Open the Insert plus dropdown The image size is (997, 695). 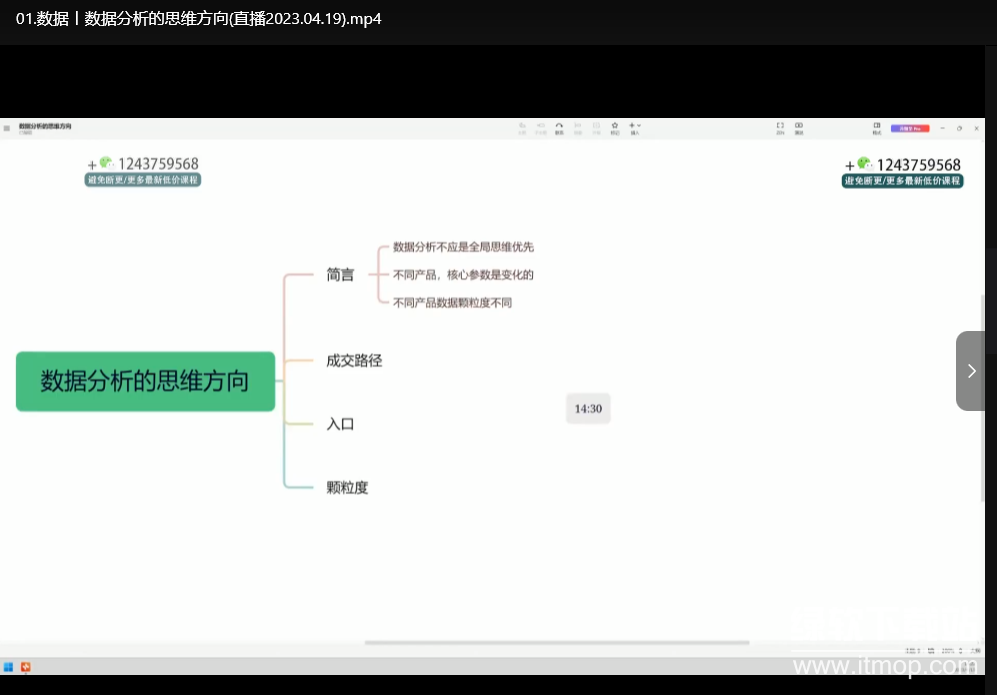[x=634, y=127]
